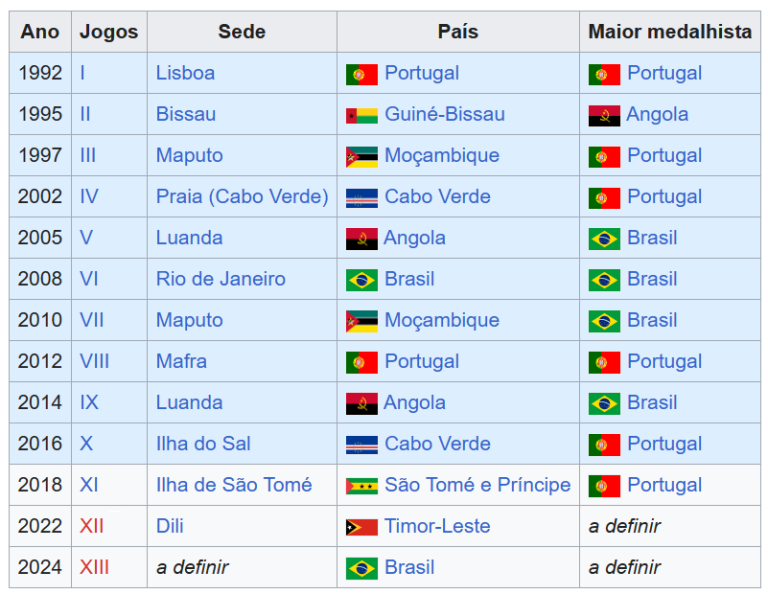Click the Angola flag in the 1995 medalhista cell
Viewport: 768px width, 594px height.
click(604, 116)
